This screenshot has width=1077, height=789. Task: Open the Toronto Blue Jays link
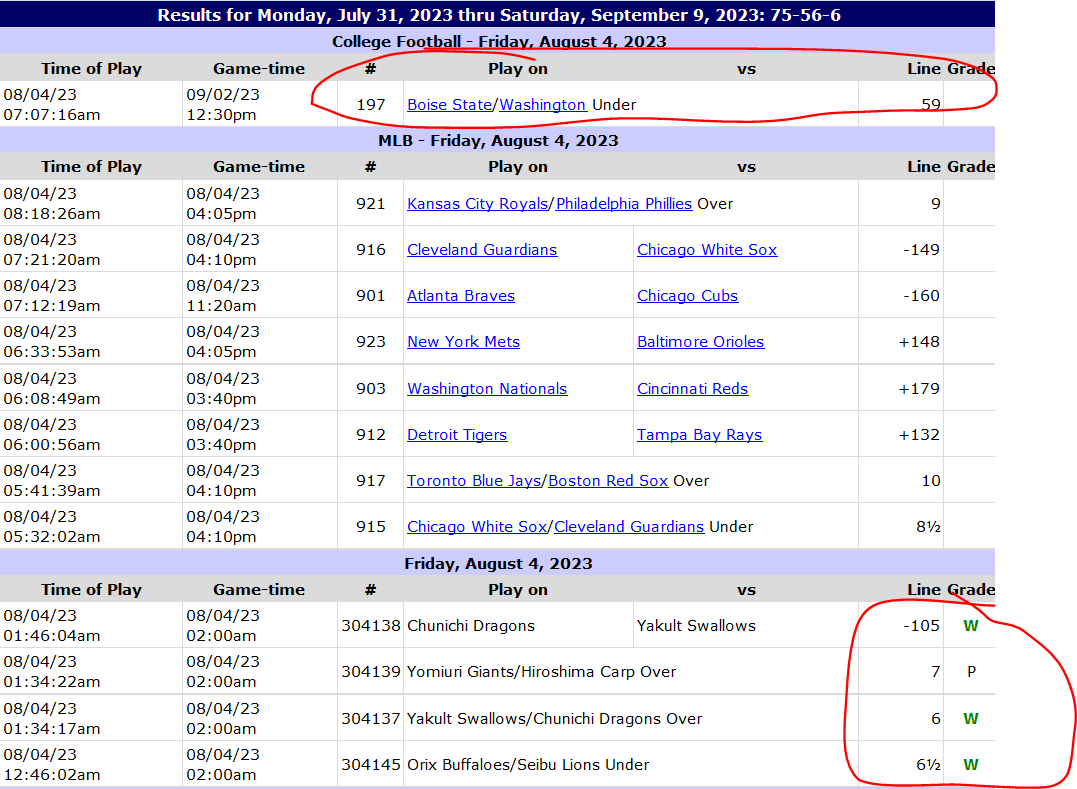tap(474, 481)
